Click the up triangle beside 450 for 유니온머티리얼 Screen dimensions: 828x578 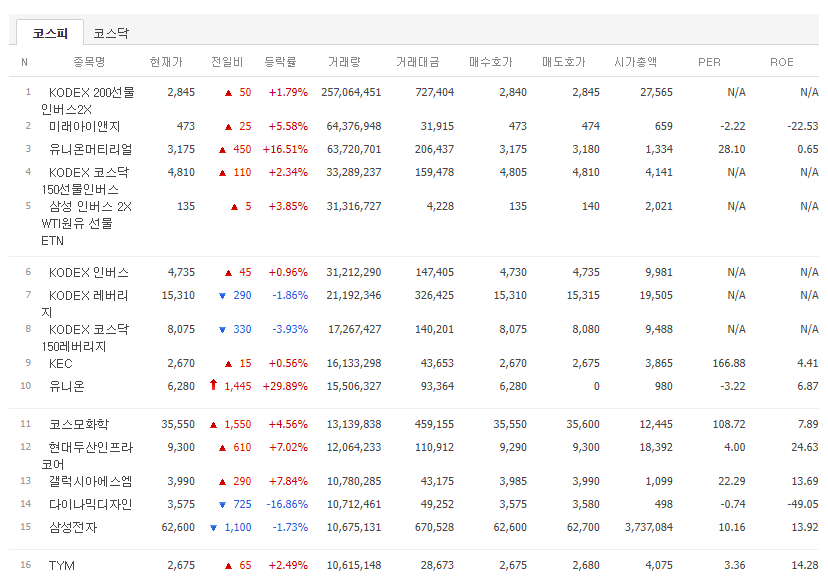point(222,150)
